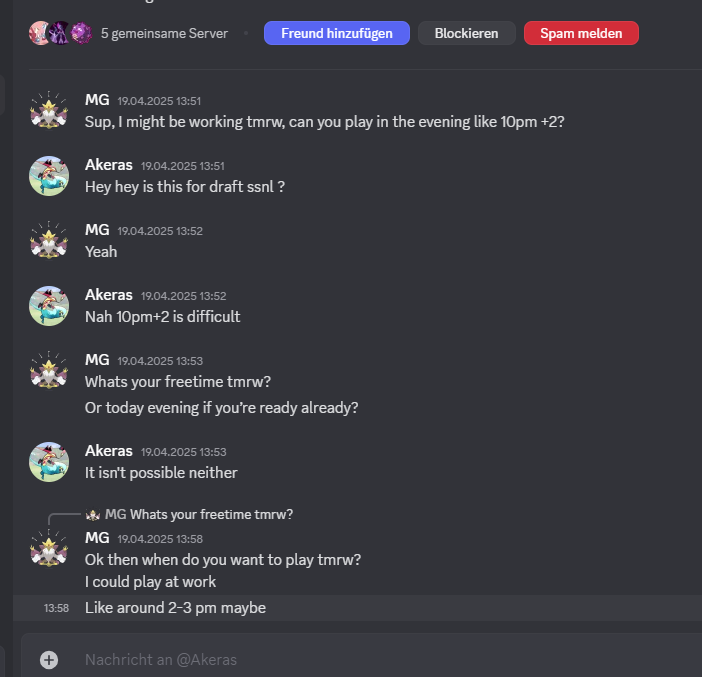This screenshot has height=677, width=702.
Task: Click Akeras's avatar by 'It isn't possible' message
Action: (48, 461)
